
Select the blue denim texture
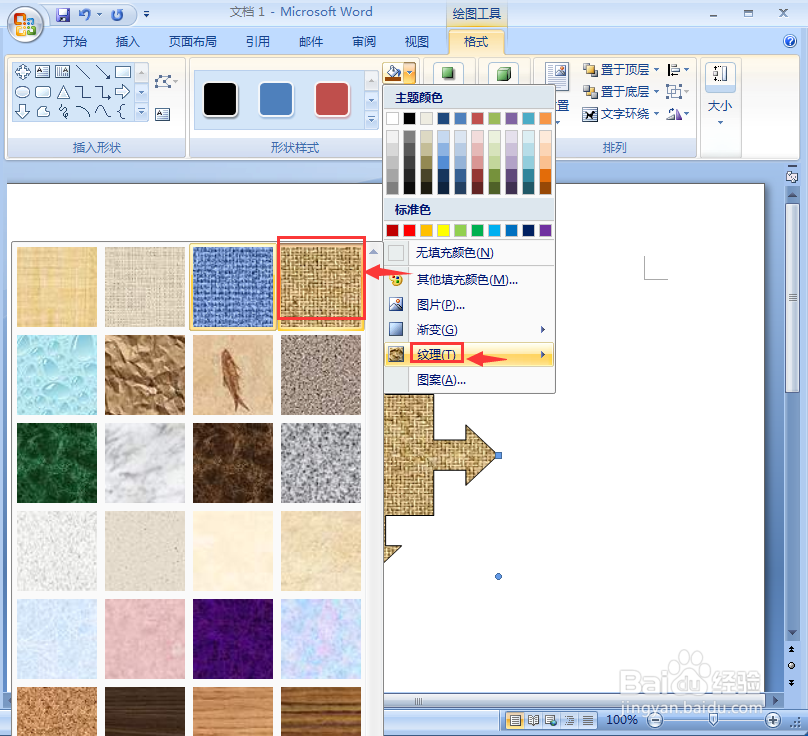point(233,287)
